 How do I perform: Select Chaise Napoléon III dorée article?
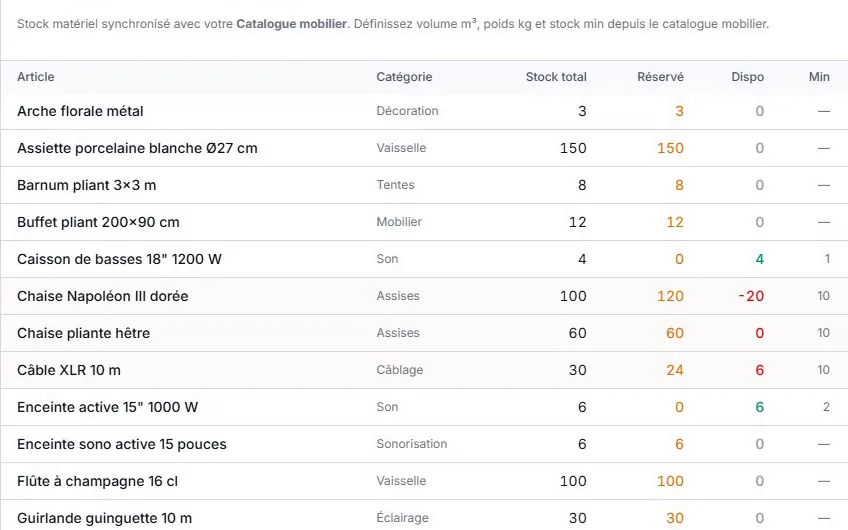coord(103,296)
